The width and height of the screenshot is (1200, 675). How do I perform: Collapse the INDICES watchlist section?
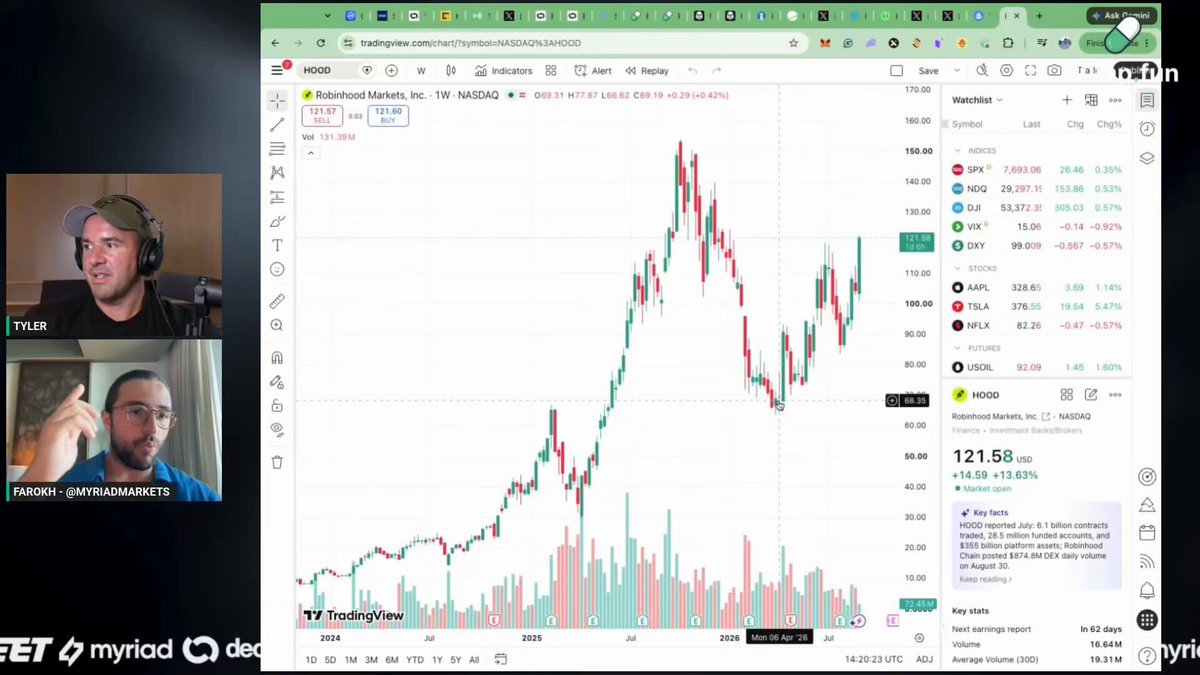tap(957, 151)
